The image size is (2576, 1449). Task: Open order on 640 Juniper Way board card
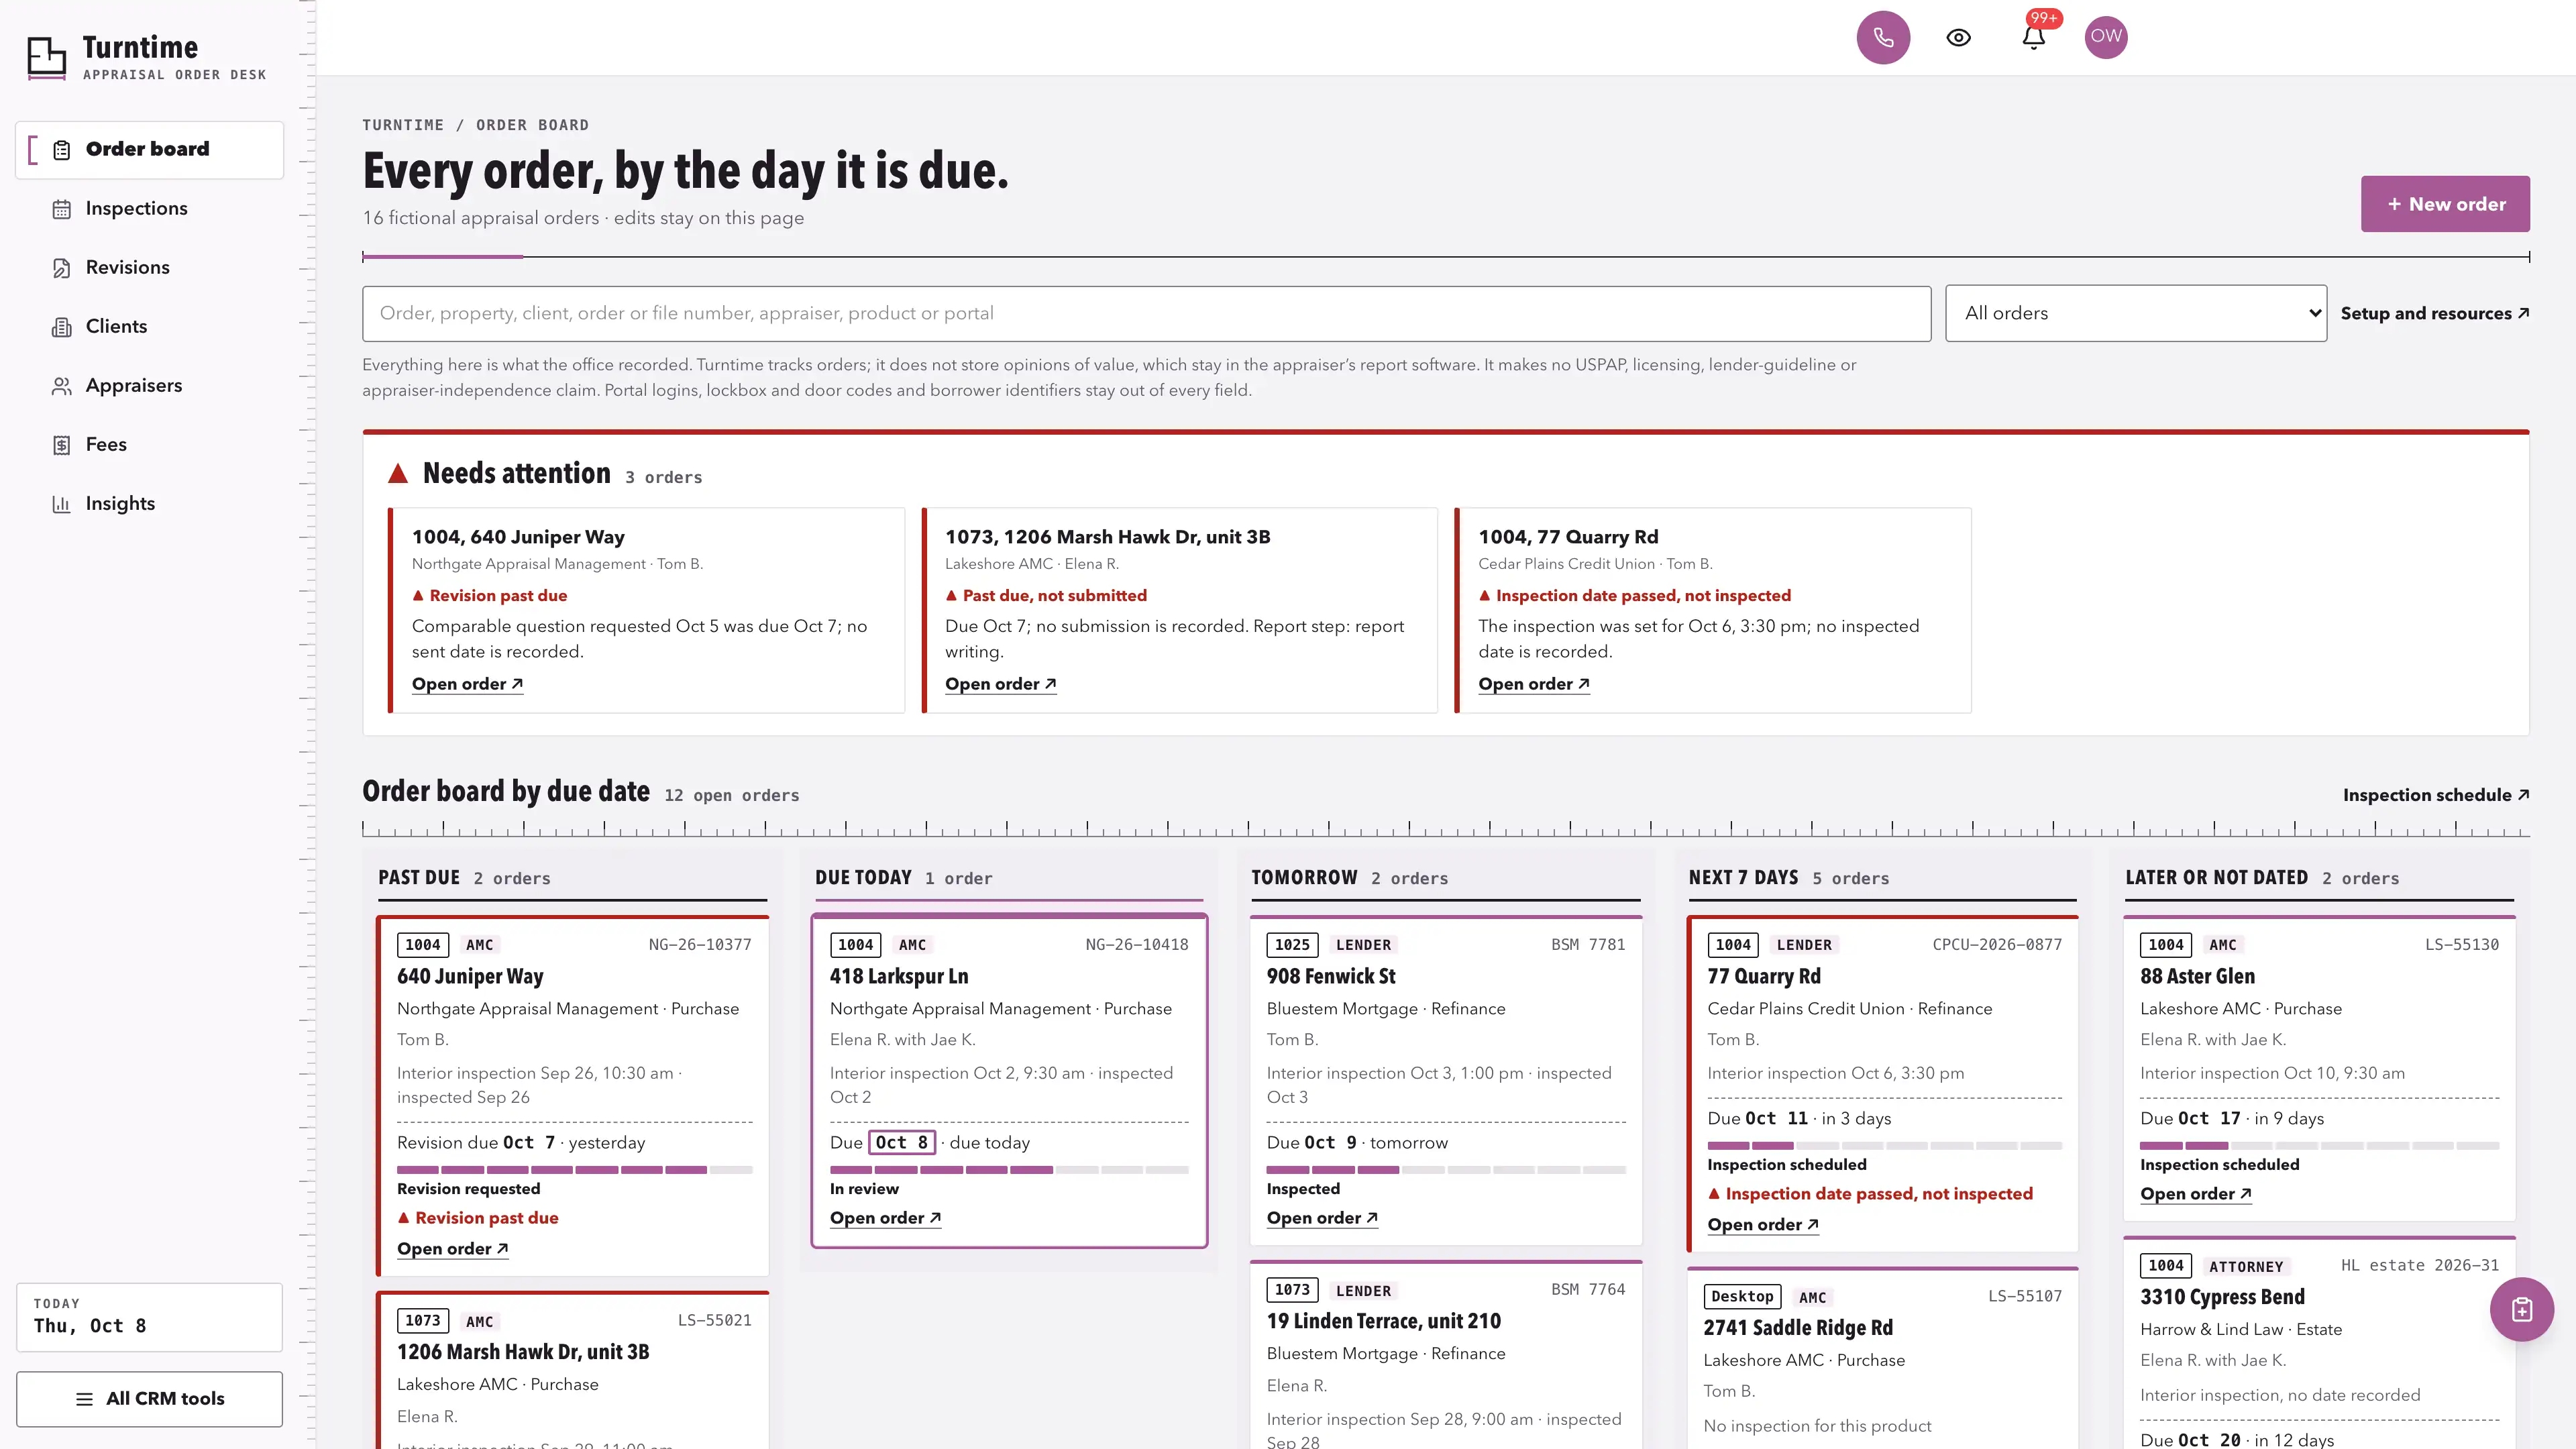pyautogui.click(x=452, y=1249)
